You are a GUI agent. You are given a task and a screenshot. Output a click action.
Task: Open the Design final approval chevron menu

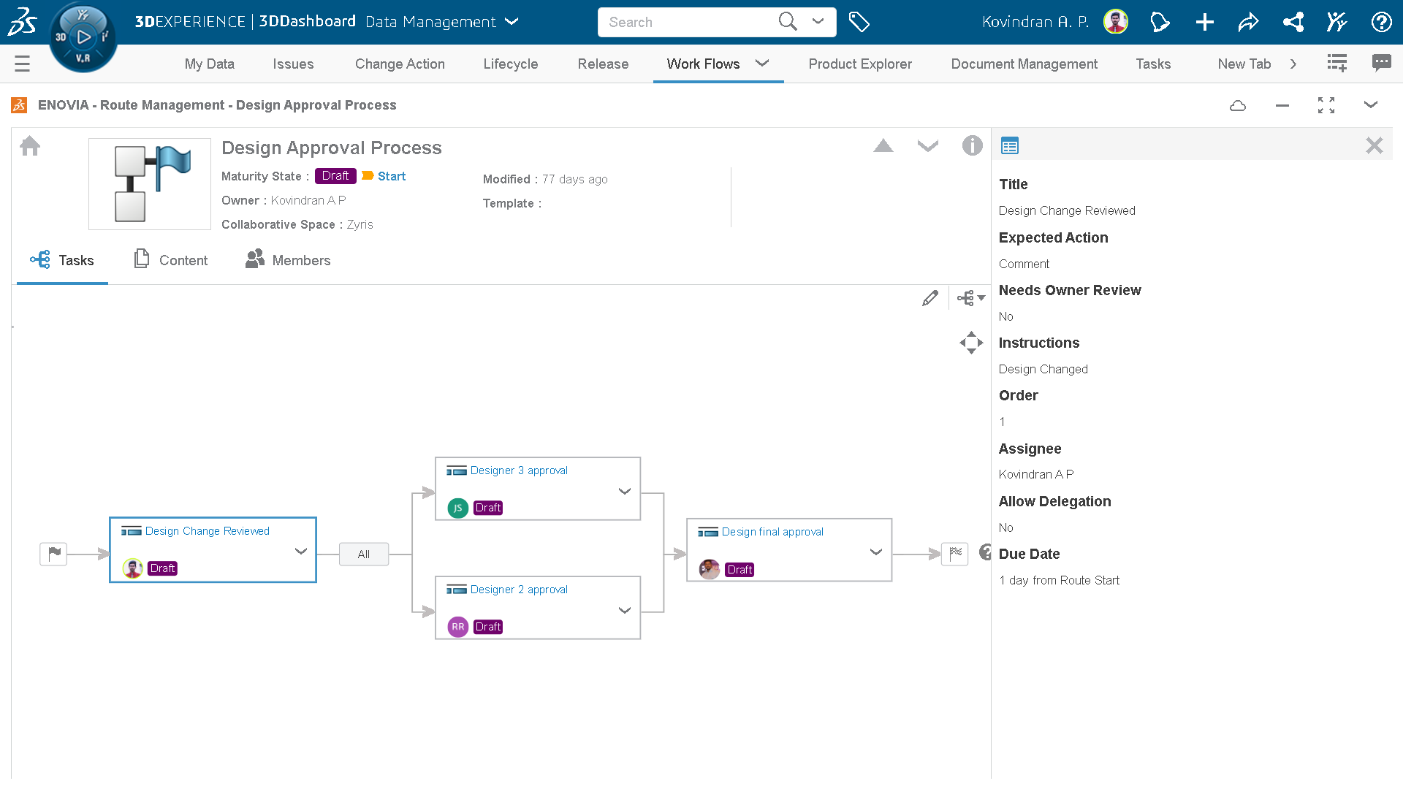pos(876,552)
